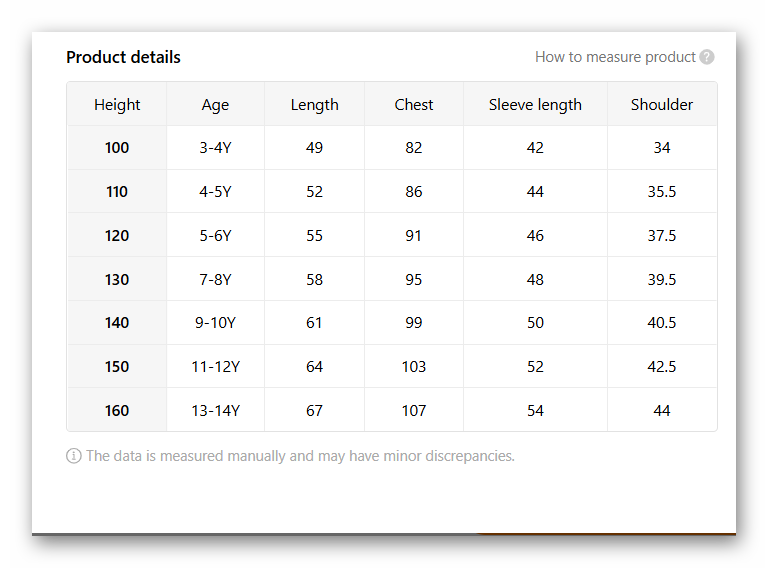
Task: Click the manual measurement disclaimer text
Action: click(300, 456)
